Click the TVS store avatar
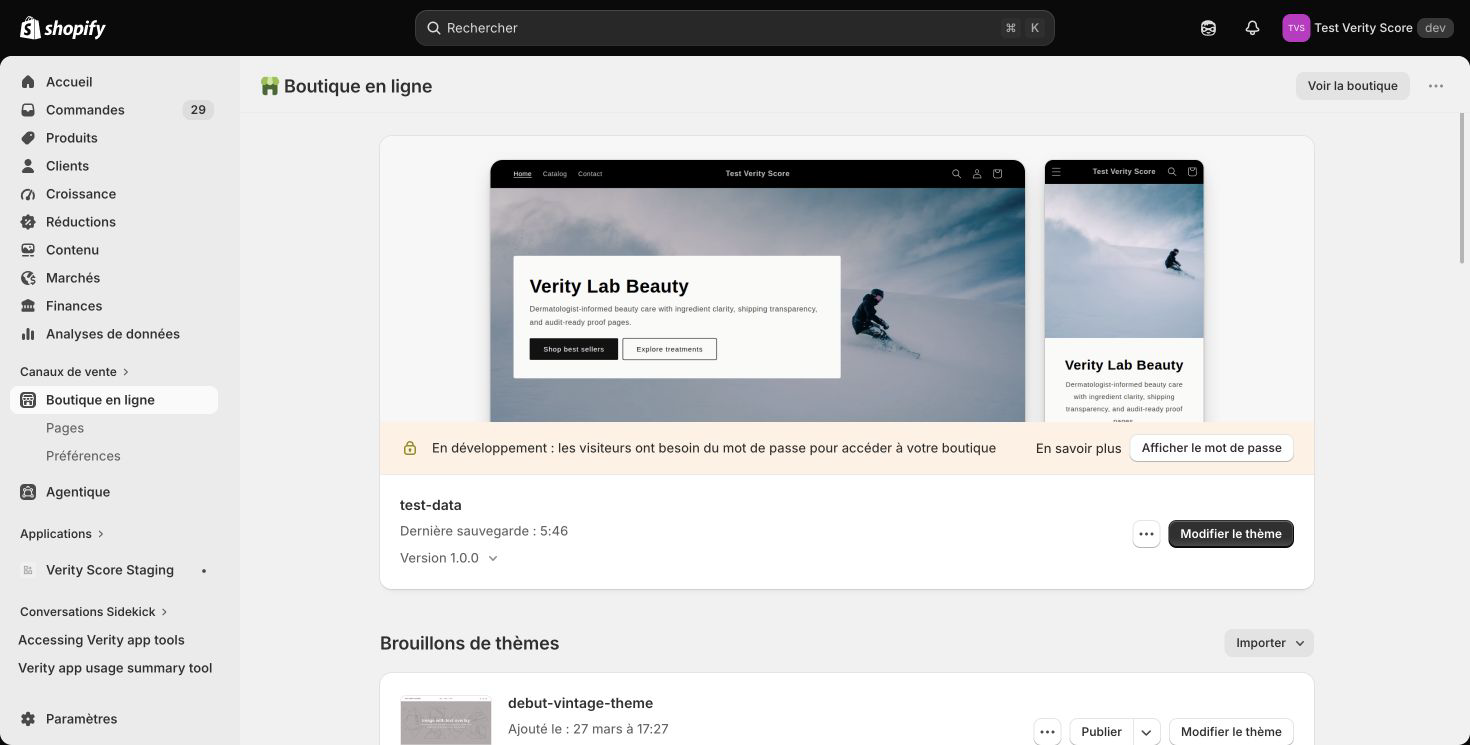This screenshot has height=745, width=1470. pyautogui.click(x=1296, y=28)
